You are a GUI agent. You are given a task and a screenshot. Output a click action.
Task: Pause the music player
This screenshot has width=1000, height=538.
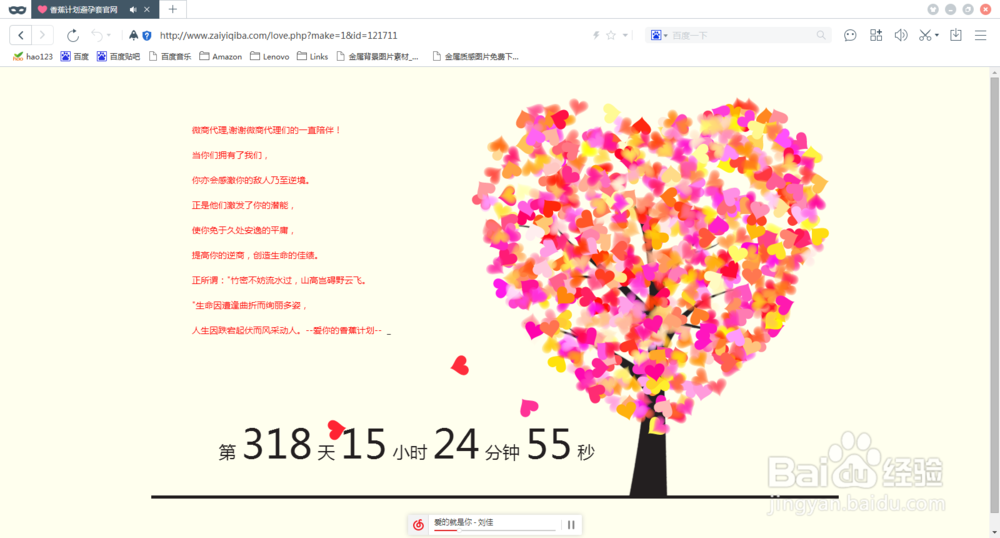[x=571, y=525]
